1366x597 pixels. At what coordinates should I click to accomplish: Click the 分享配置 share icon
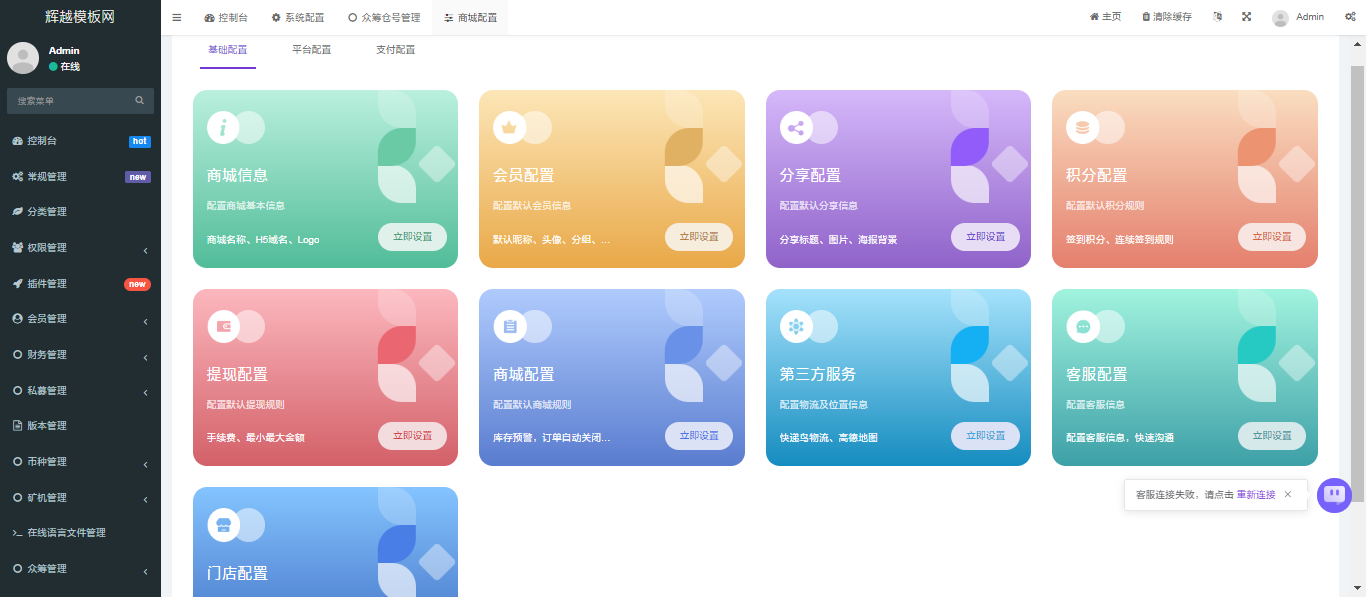[x=796, y=127]
